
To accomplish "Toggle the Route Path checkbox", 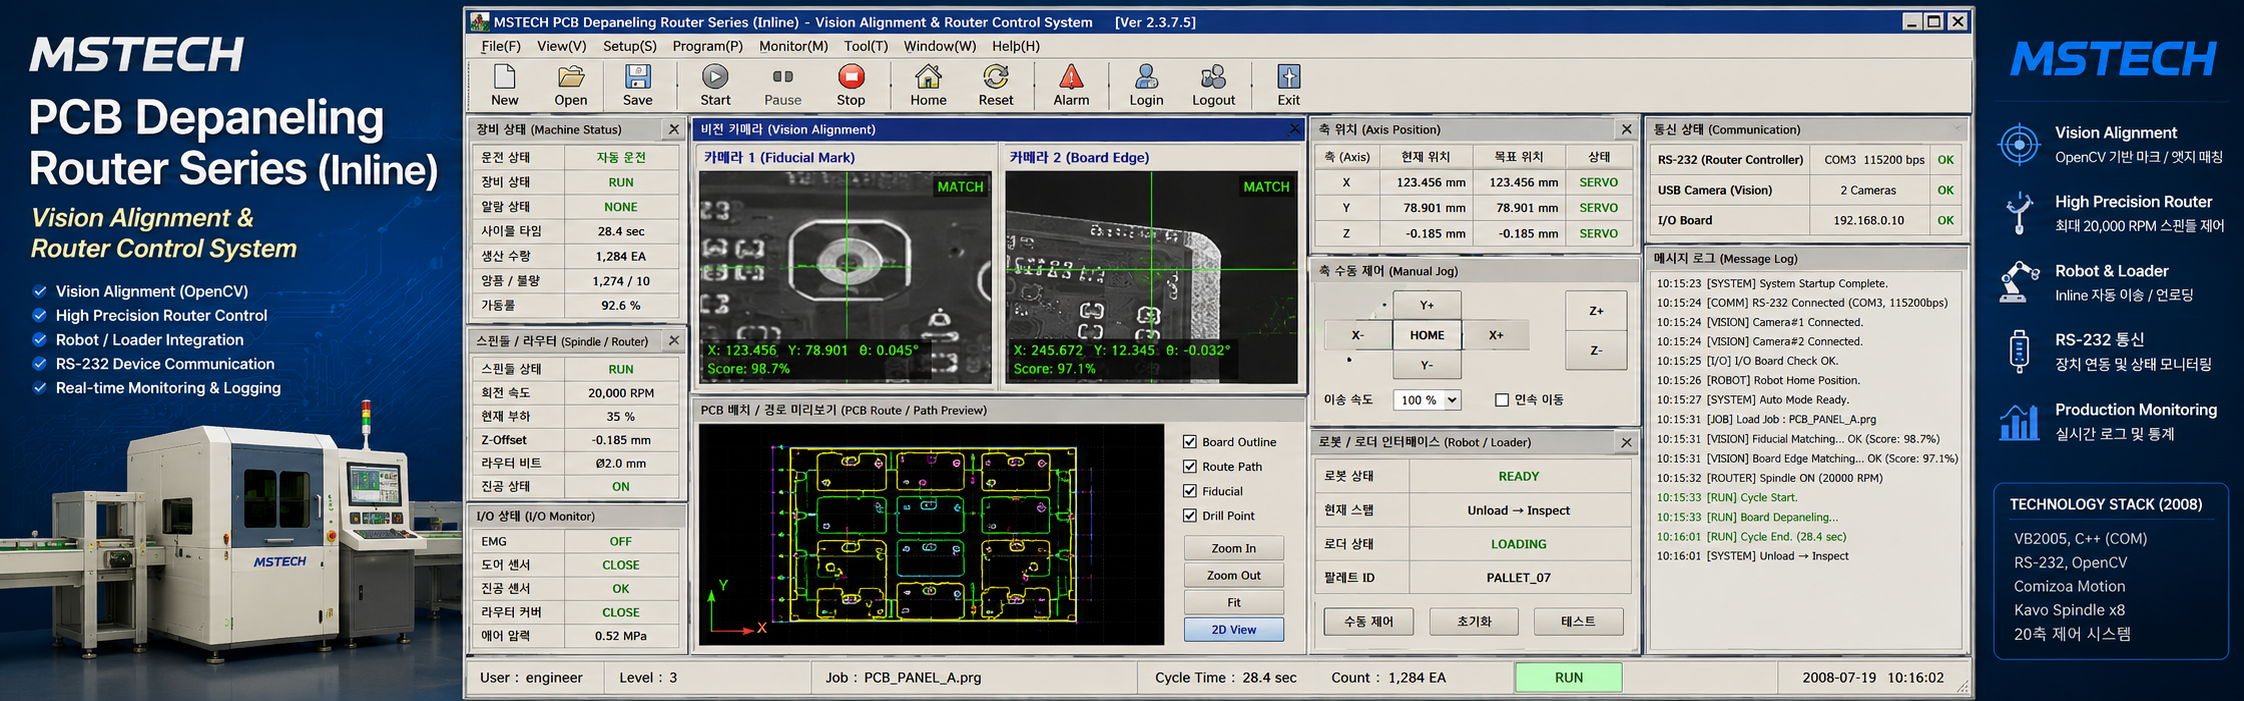I will tap(1190, 466).
